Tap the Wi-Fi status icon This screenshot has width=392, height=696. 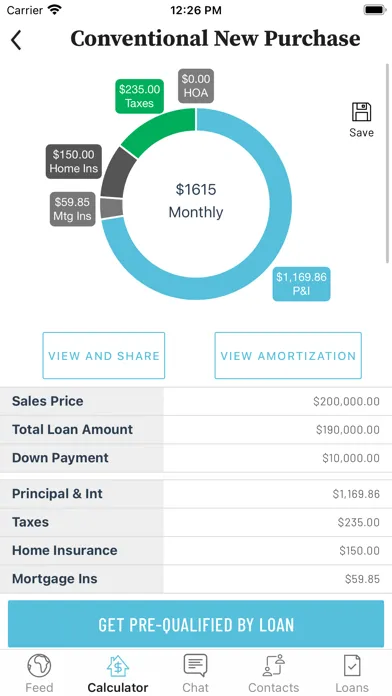[55, 10]
